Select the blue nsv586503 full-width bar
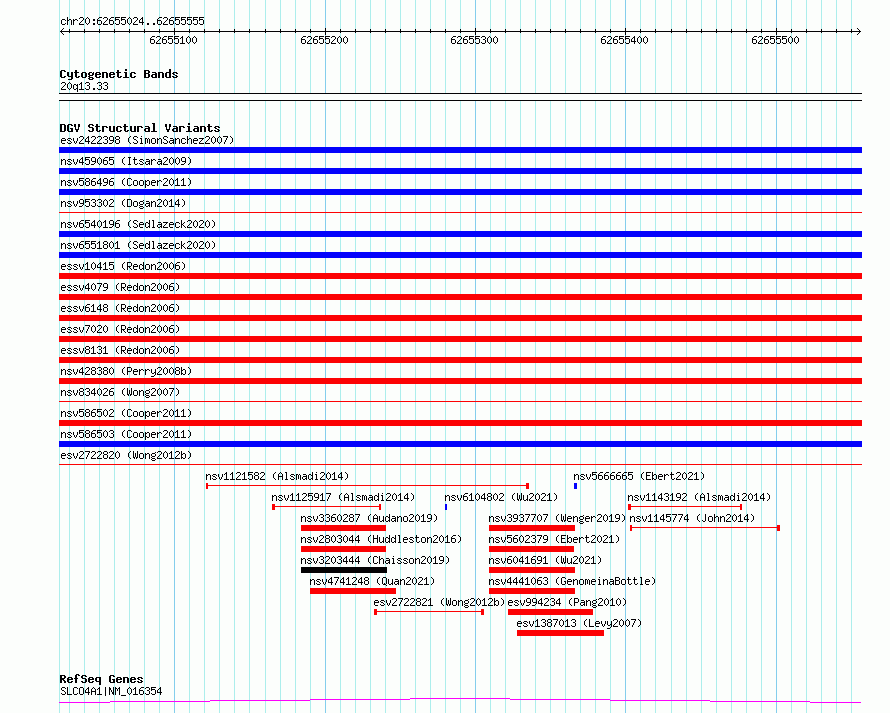The height and width of the screenshot is (713, 890). (460, 444)
